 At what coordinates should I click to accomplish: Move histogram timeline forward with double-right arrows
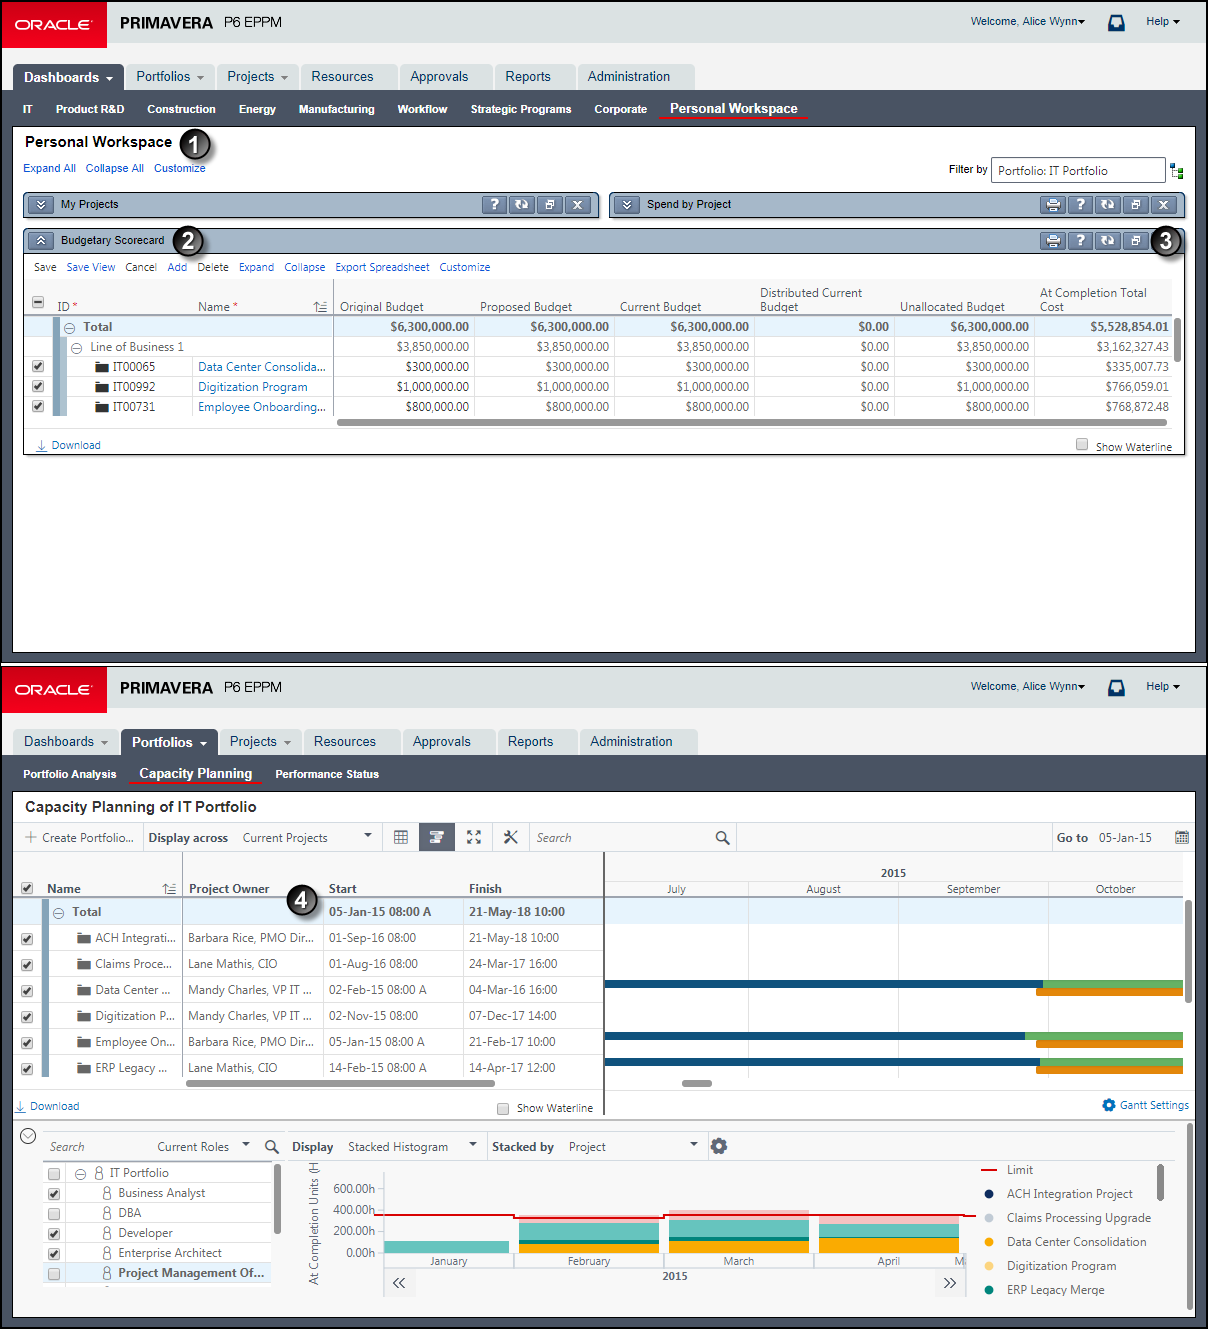tap(950, 1283)
